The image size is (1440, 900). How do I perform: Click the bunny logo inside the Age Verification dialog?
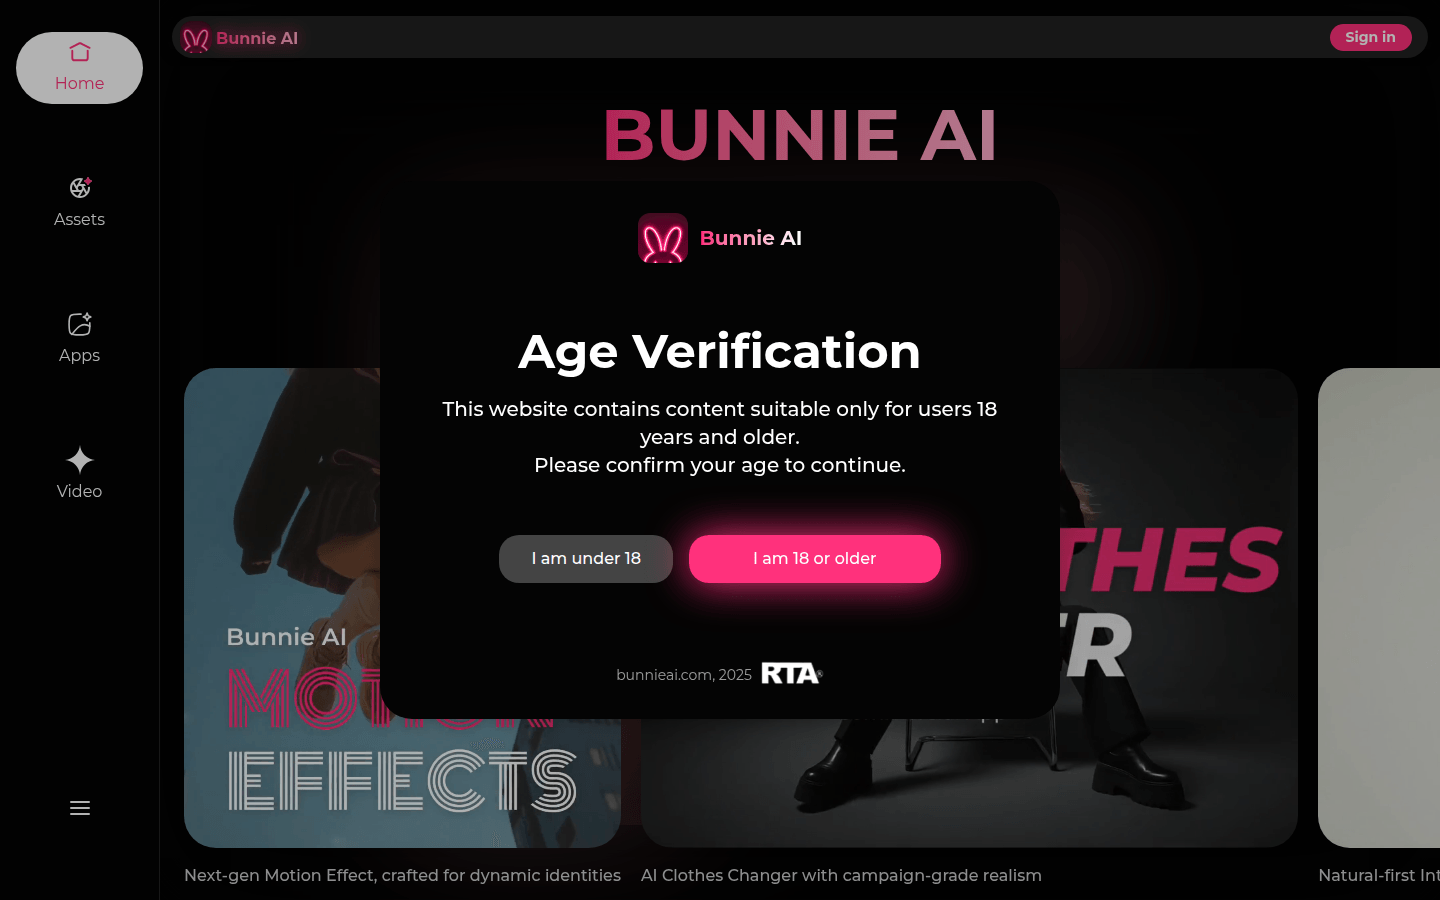tap(663, 238)
